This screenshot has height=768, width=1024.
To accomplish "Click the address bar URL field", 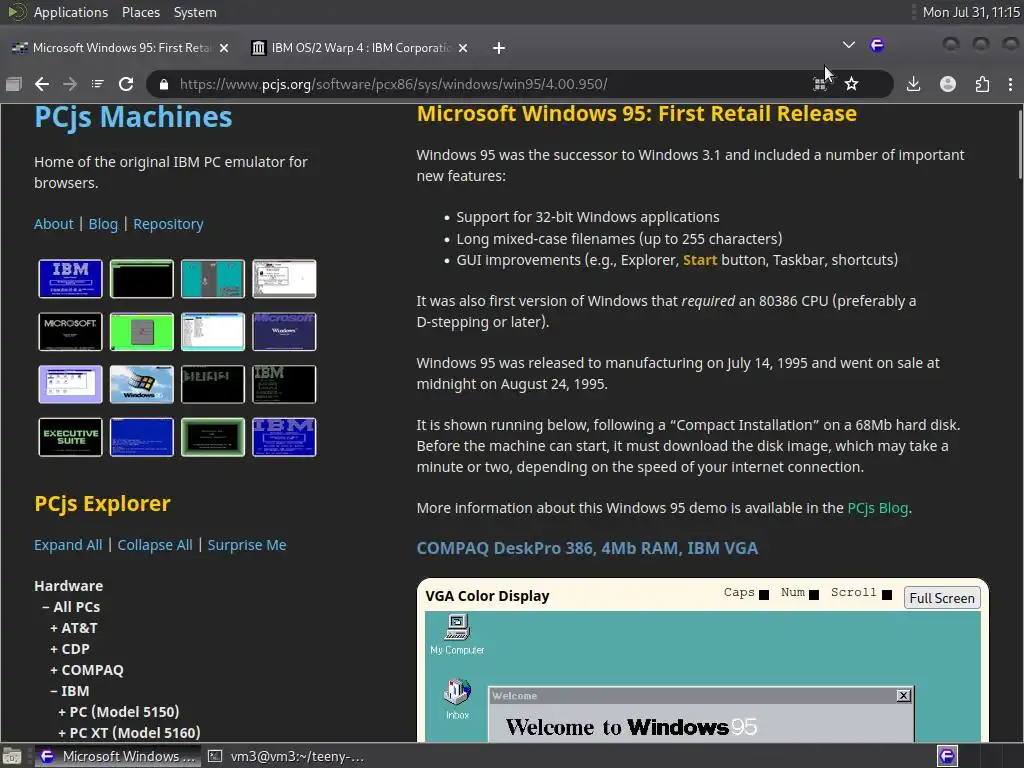I will [483, 84].
